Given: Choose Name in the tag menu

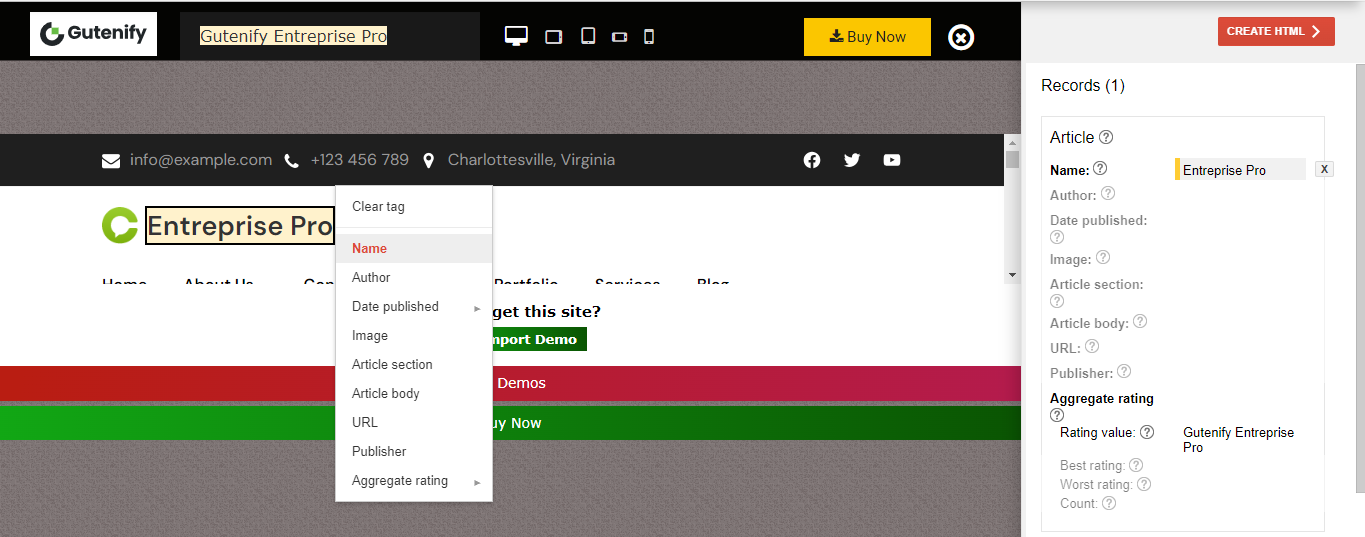Looking at the screenshot, I should (414, 248).
